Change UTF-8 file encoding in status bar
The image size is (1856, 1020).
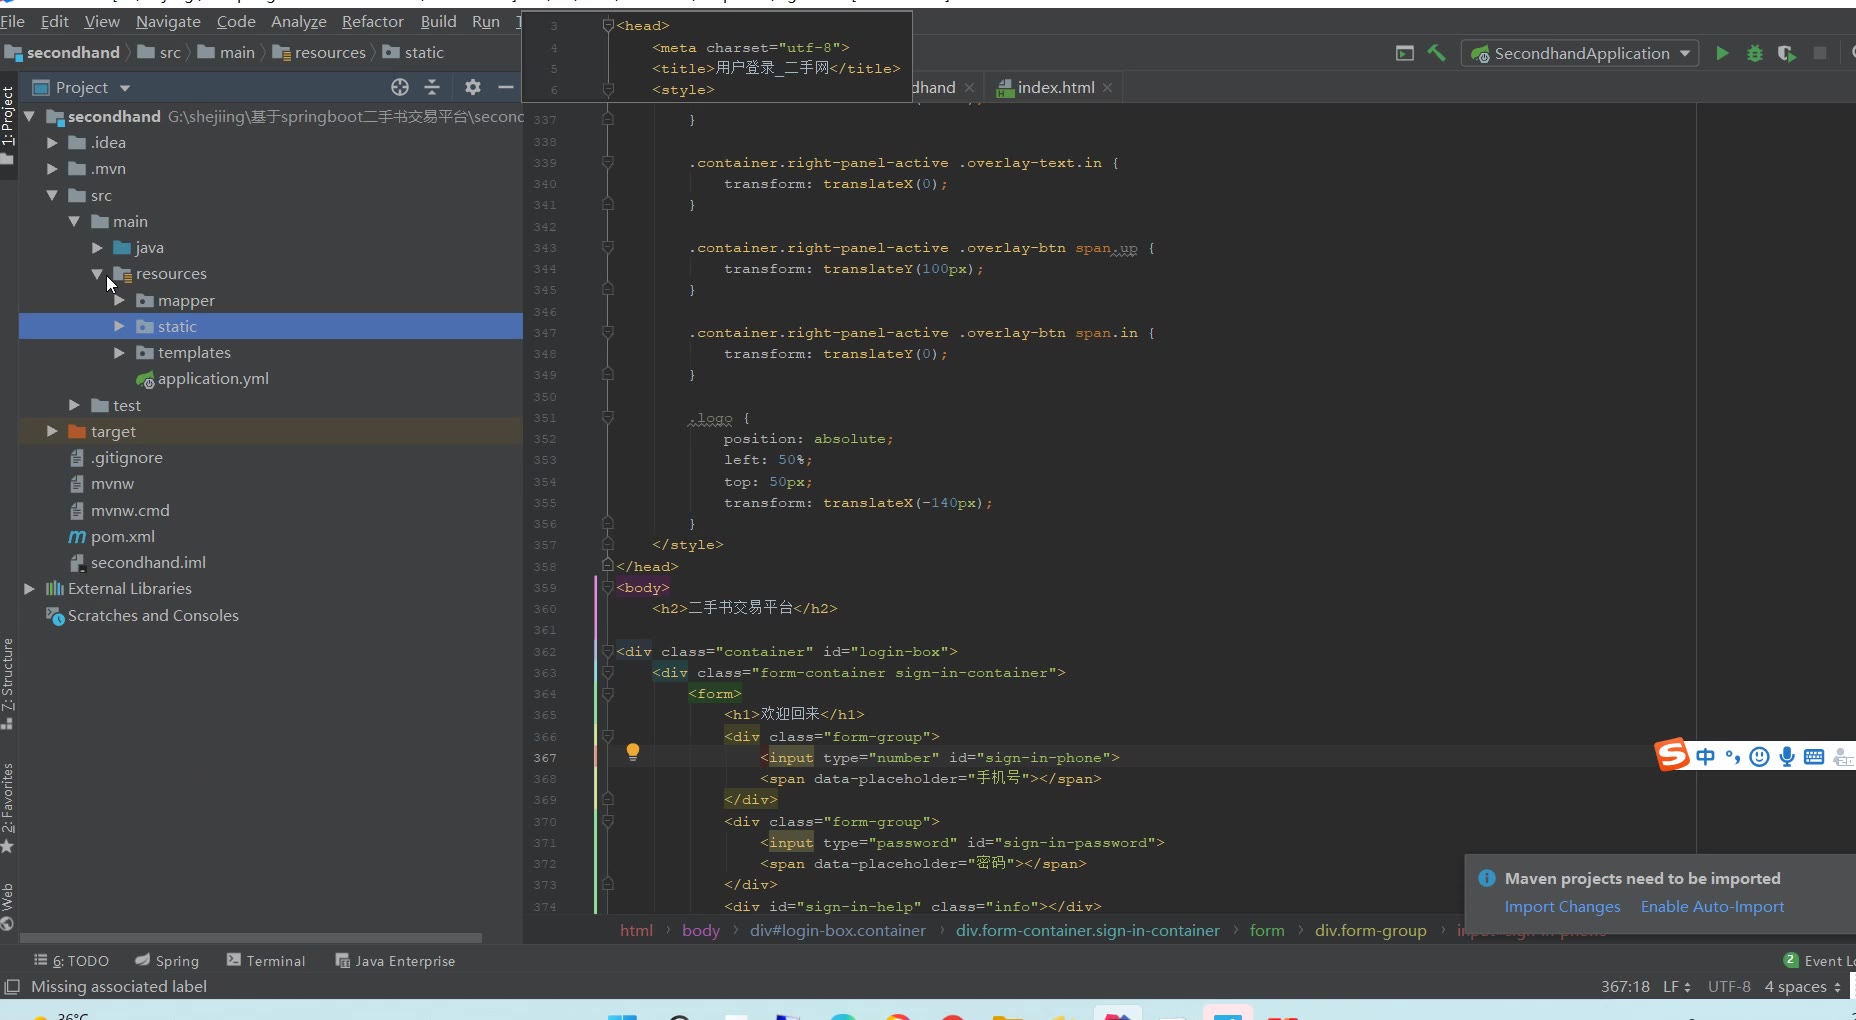coord(1729,987)
